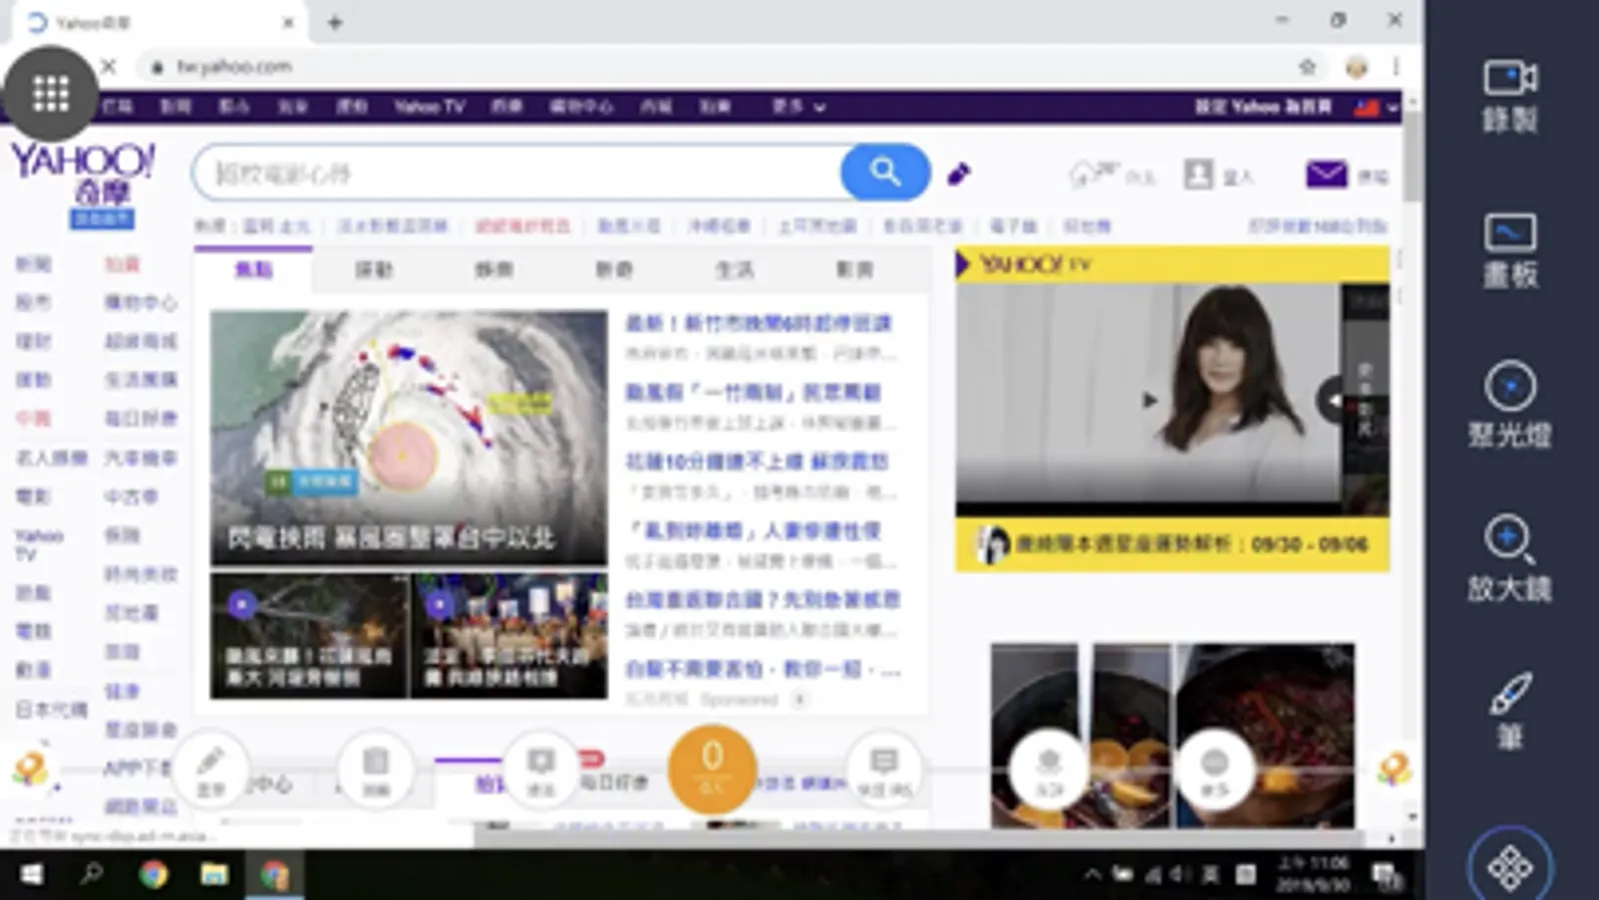This screenshot has width=1599, height=900.
Task: Click the diamond-shaped button below the pen tool
Action: click(1509, 866)
